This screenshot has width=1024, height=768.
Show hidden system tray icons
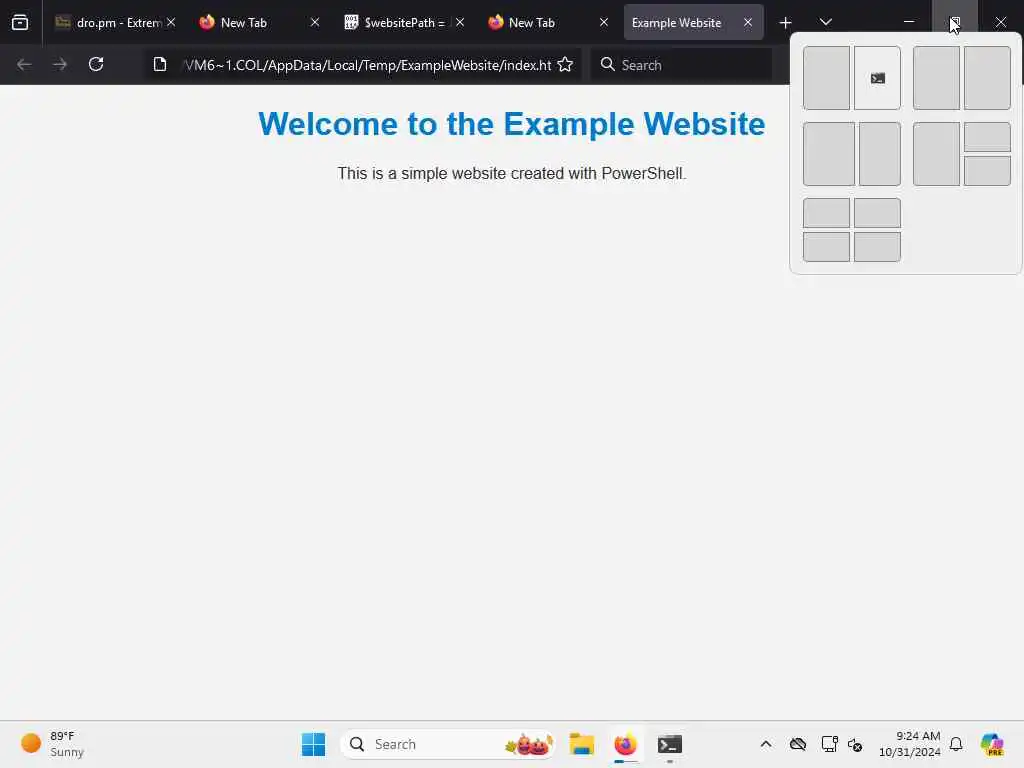click(766, 744)
